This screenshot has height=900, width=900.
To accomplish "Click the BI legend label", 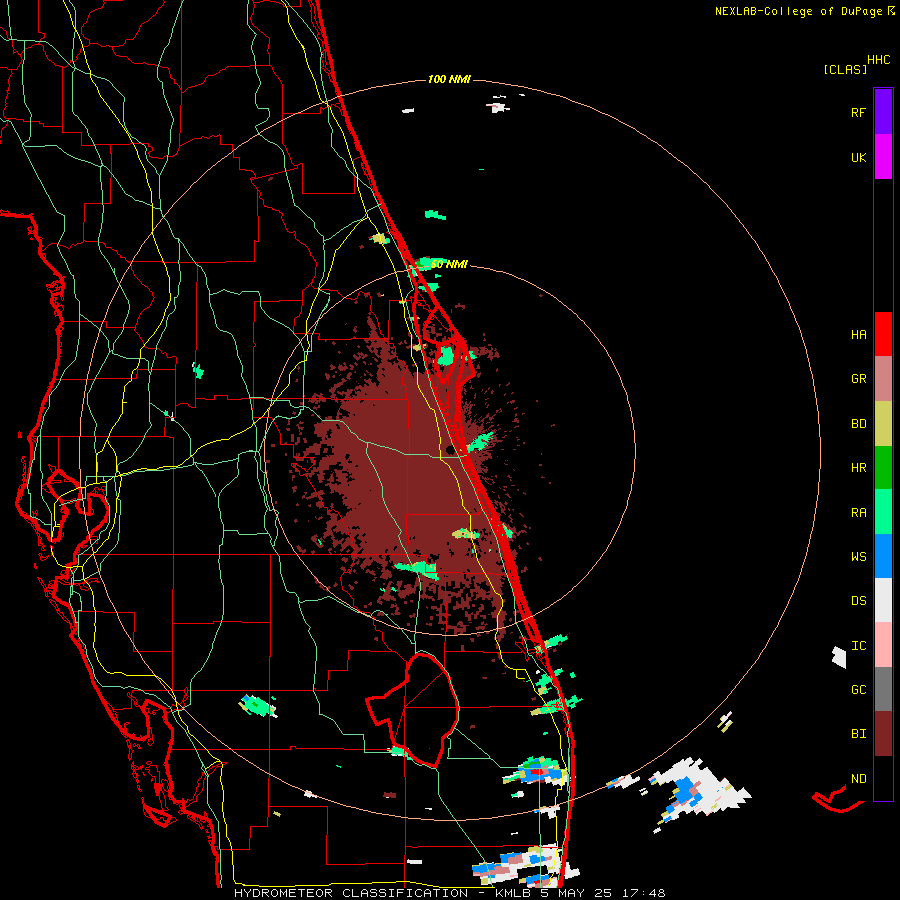I will tap(858, 734).
